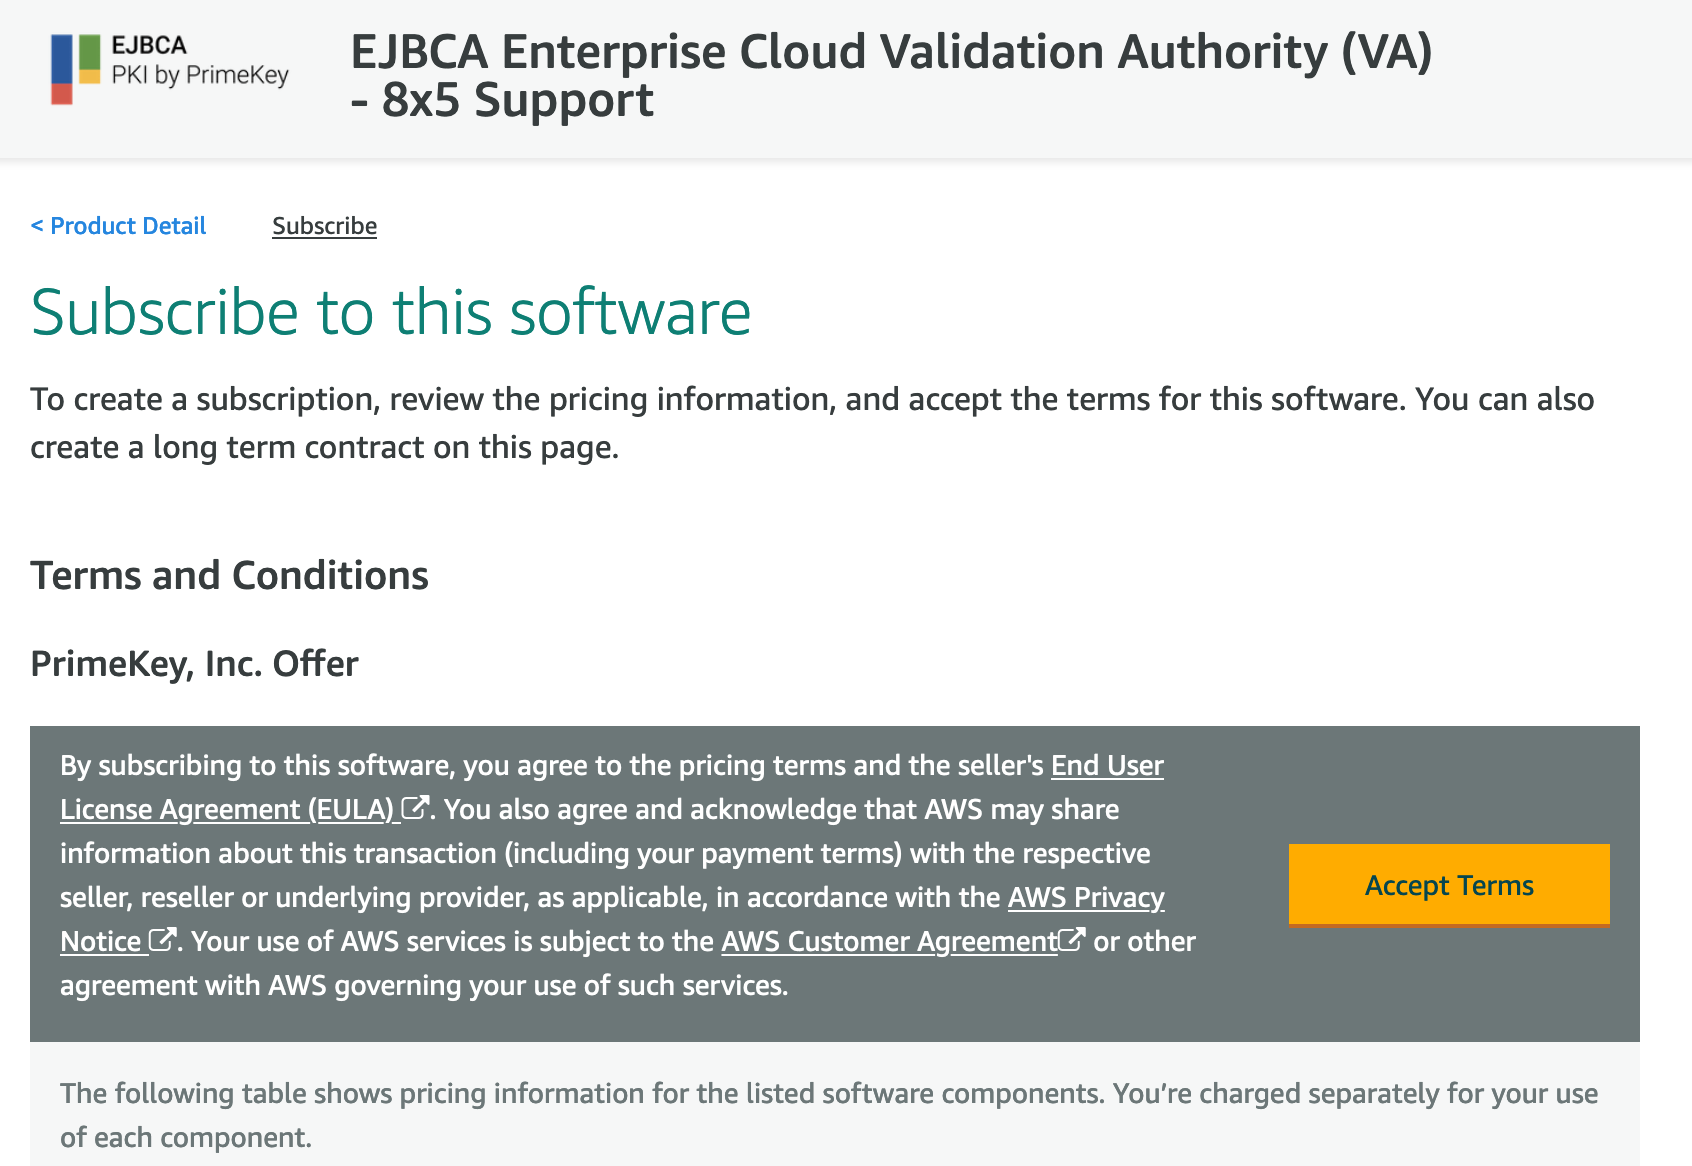The image size is (1692, 1166).
Task: Select the Subscribe breadcrumb tab
Action: click(324, 226)
